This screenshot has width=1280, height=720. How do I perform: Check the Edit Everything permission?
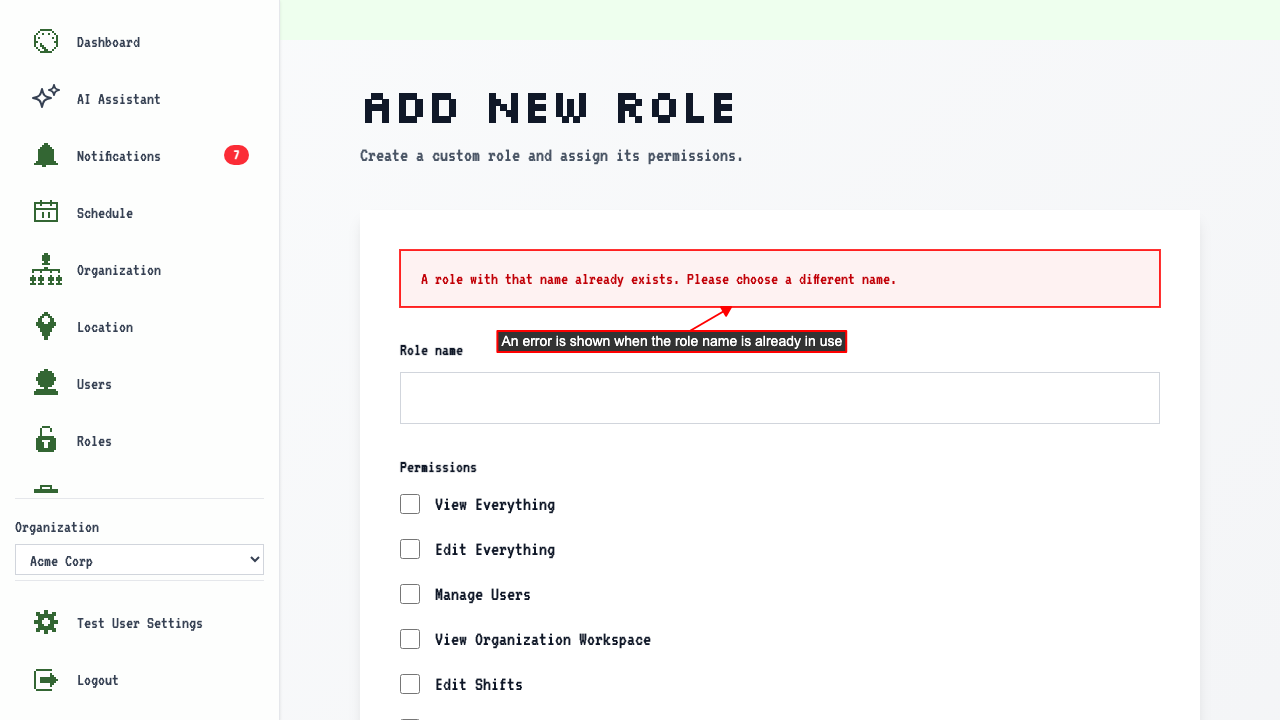click(410, 549)
